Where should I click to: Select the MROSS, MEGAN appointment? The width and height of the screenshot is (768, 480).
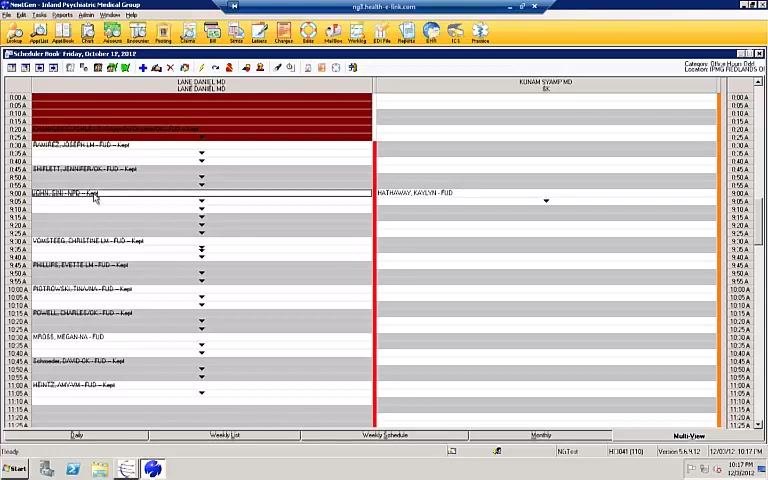pos(69,337)
